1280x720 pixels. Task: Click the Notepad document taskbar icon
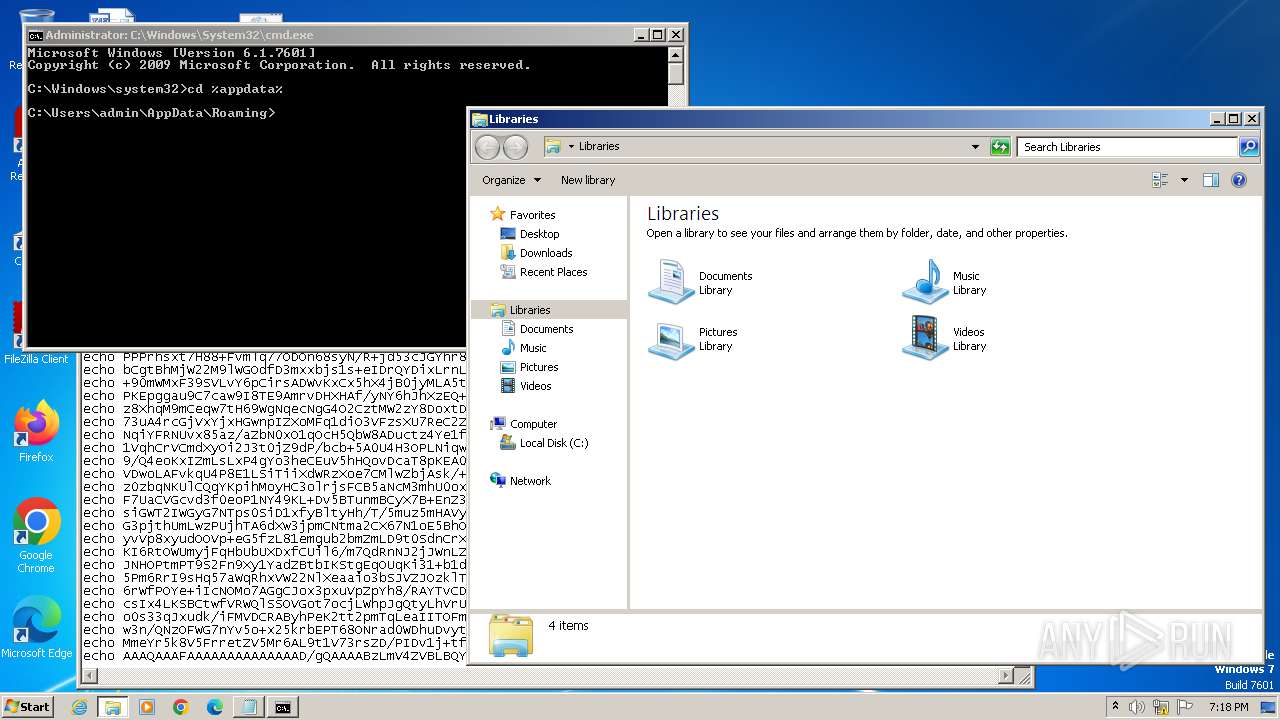249,707
